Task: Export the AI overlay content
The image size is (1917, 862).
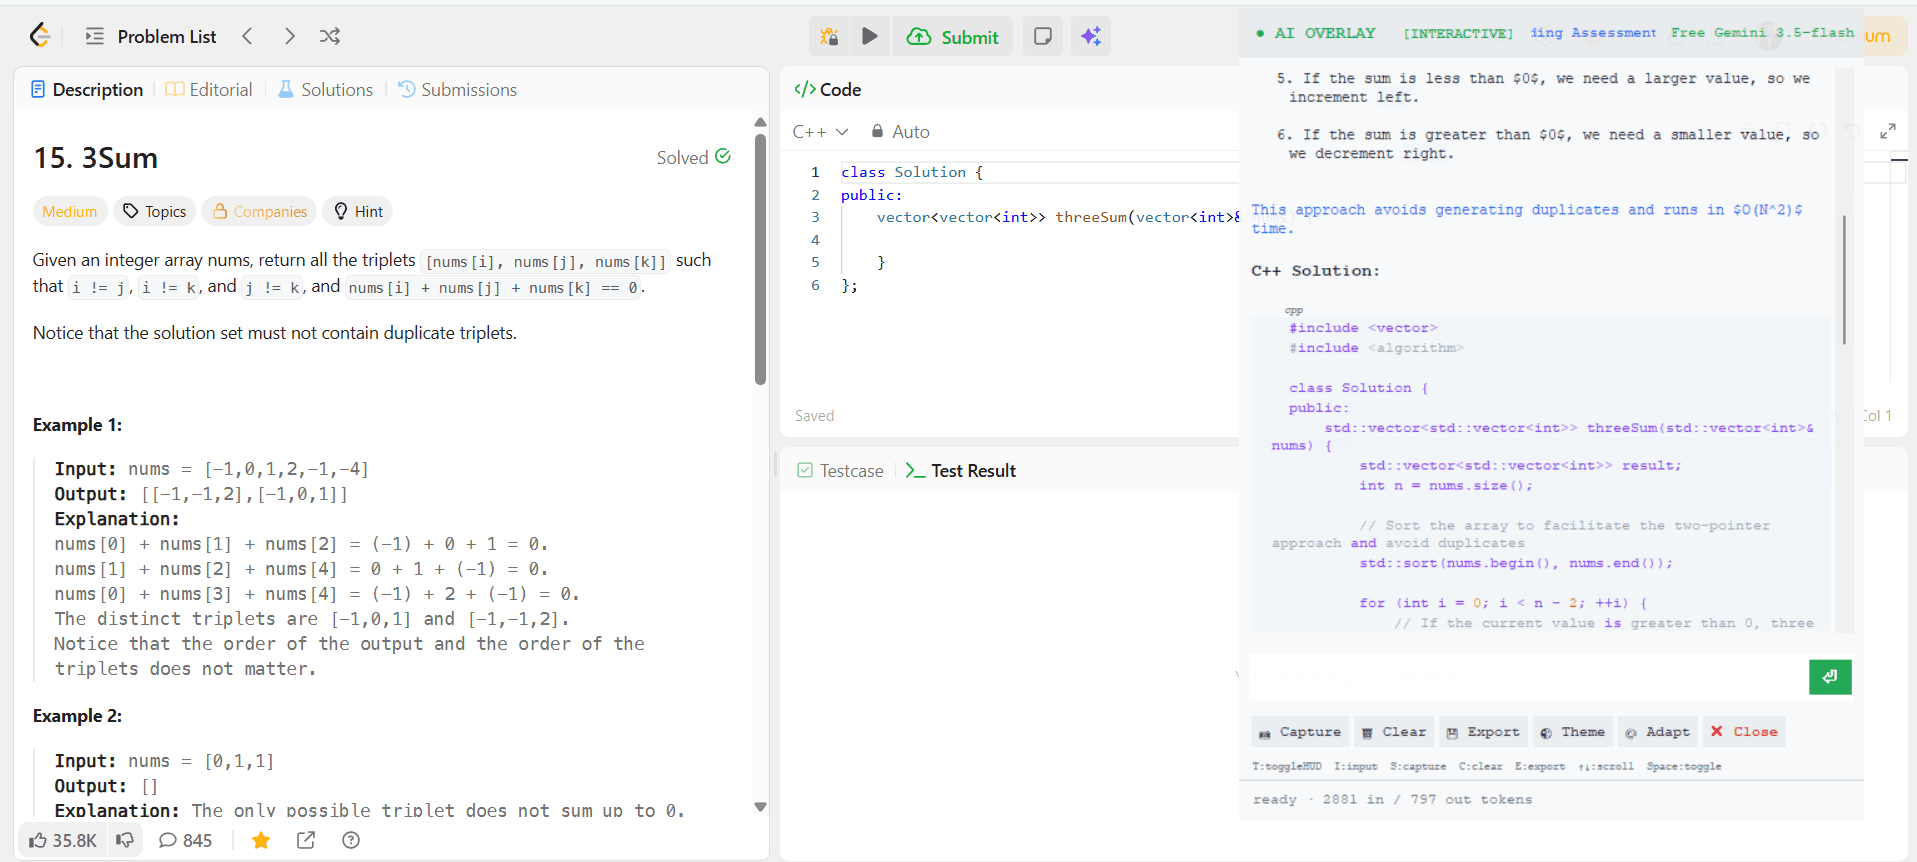Action: click(x=1483, y=732)
